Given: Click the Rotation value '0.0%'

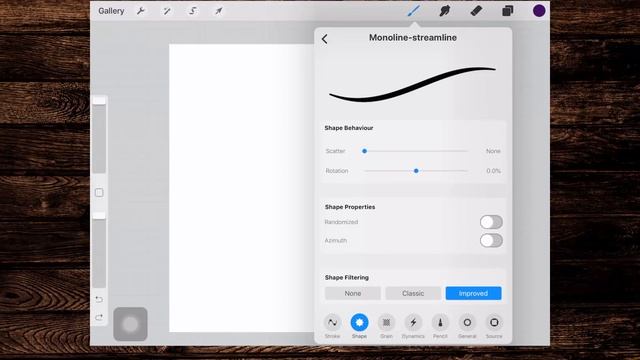Looking at the screenshot, I should (493, 171).
